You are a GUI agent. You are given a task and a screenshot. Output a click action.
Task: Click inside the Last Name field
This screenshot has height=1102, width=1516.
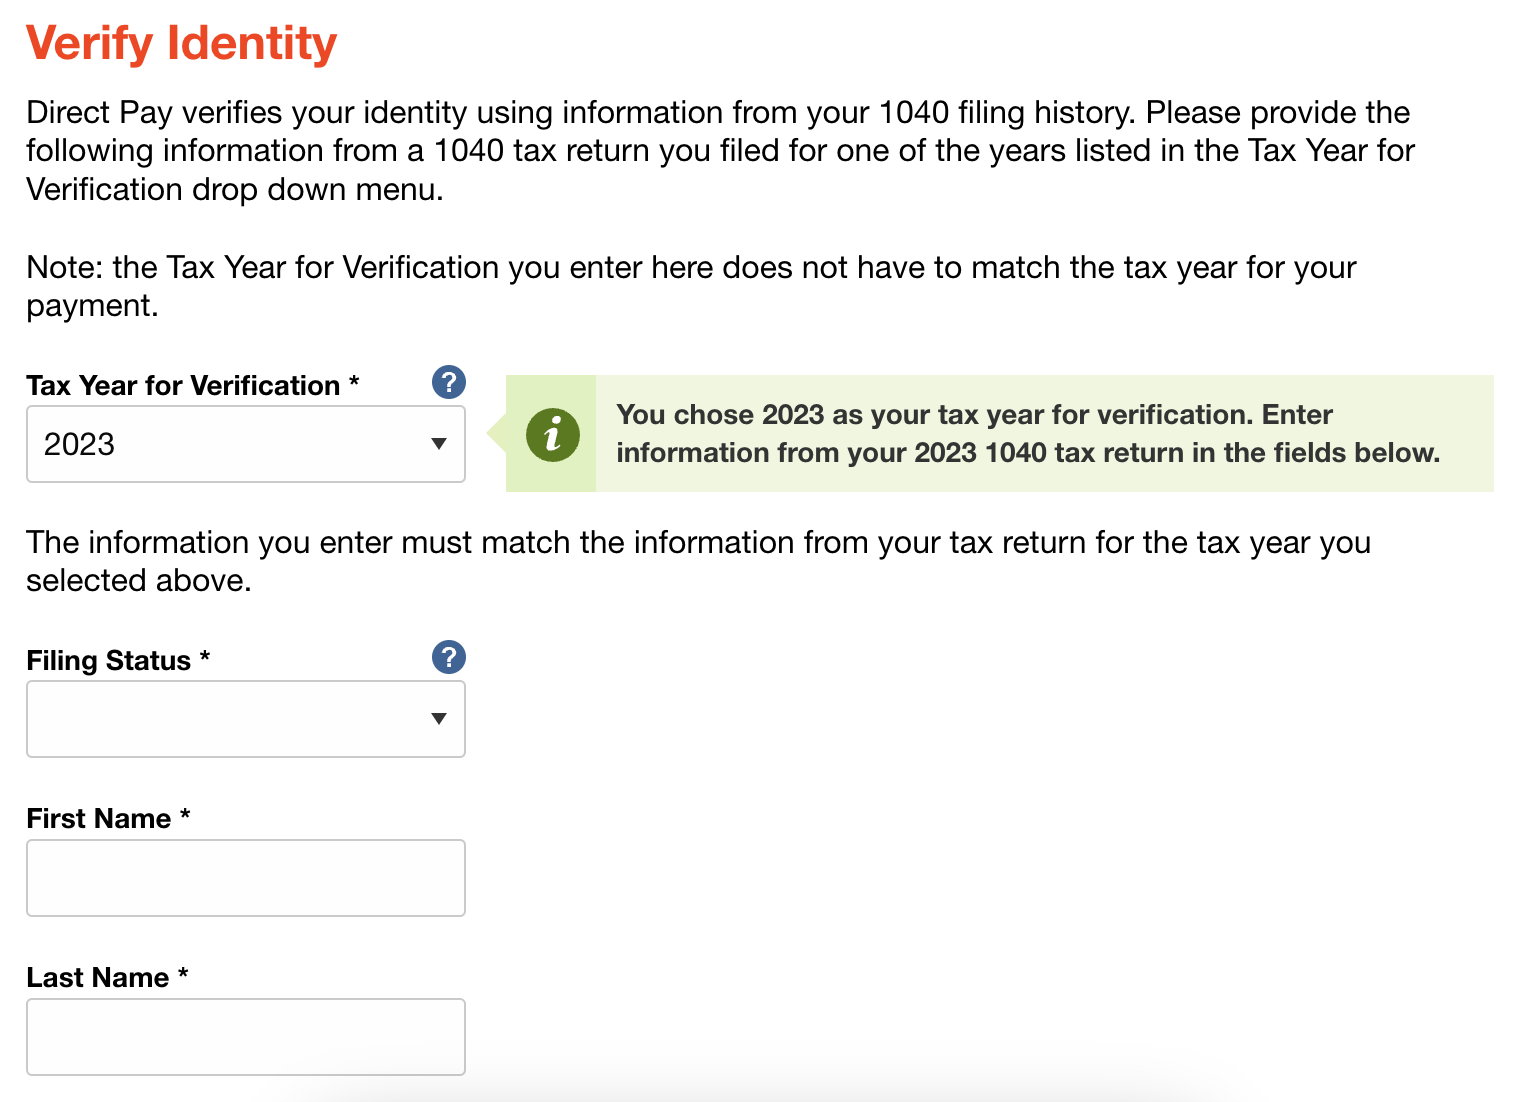pos(245,1036)
